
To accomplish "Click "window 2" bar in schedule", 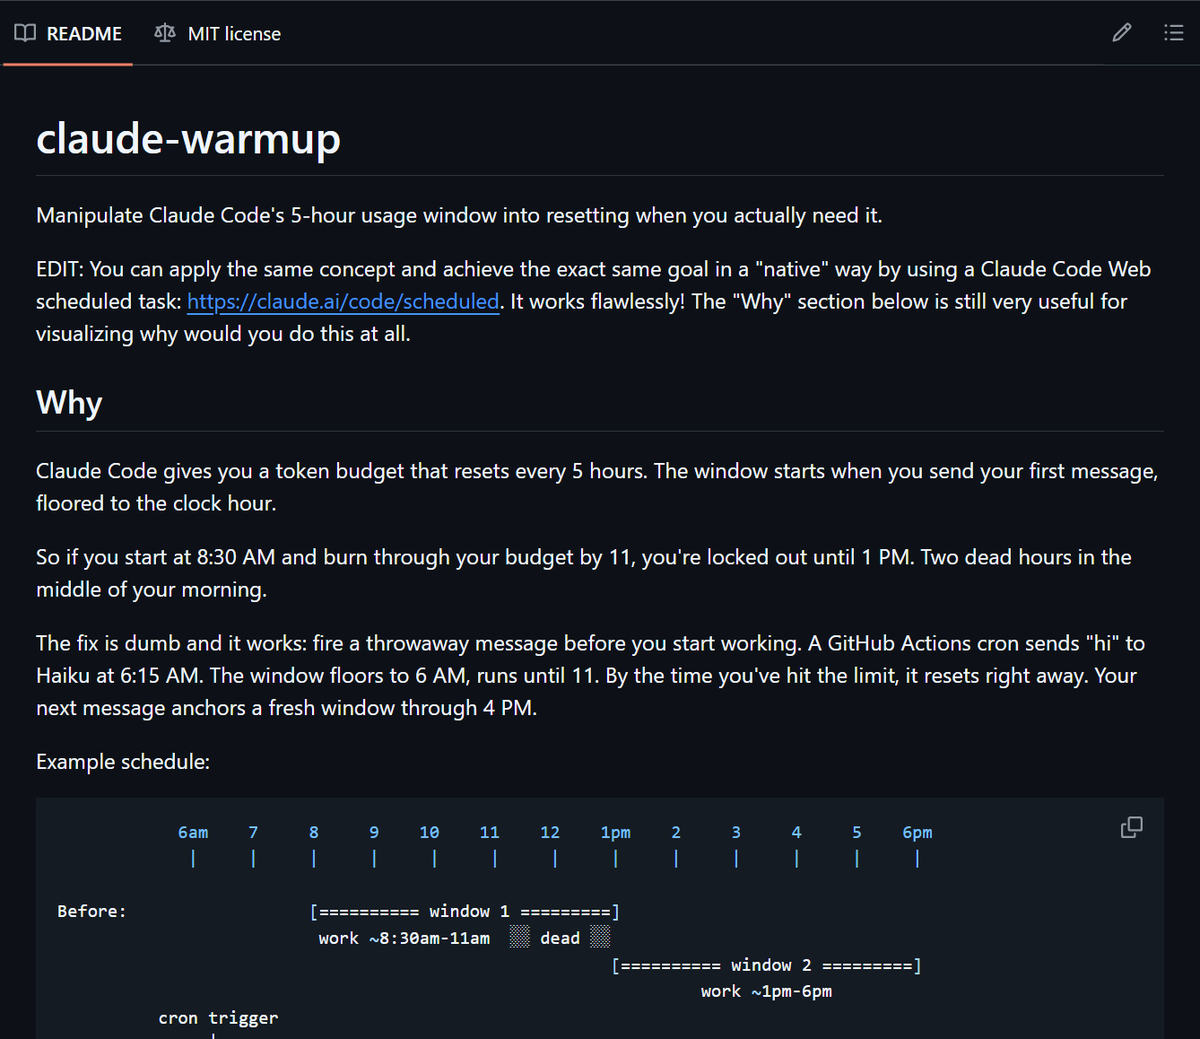I will click(x=767, y=965).
